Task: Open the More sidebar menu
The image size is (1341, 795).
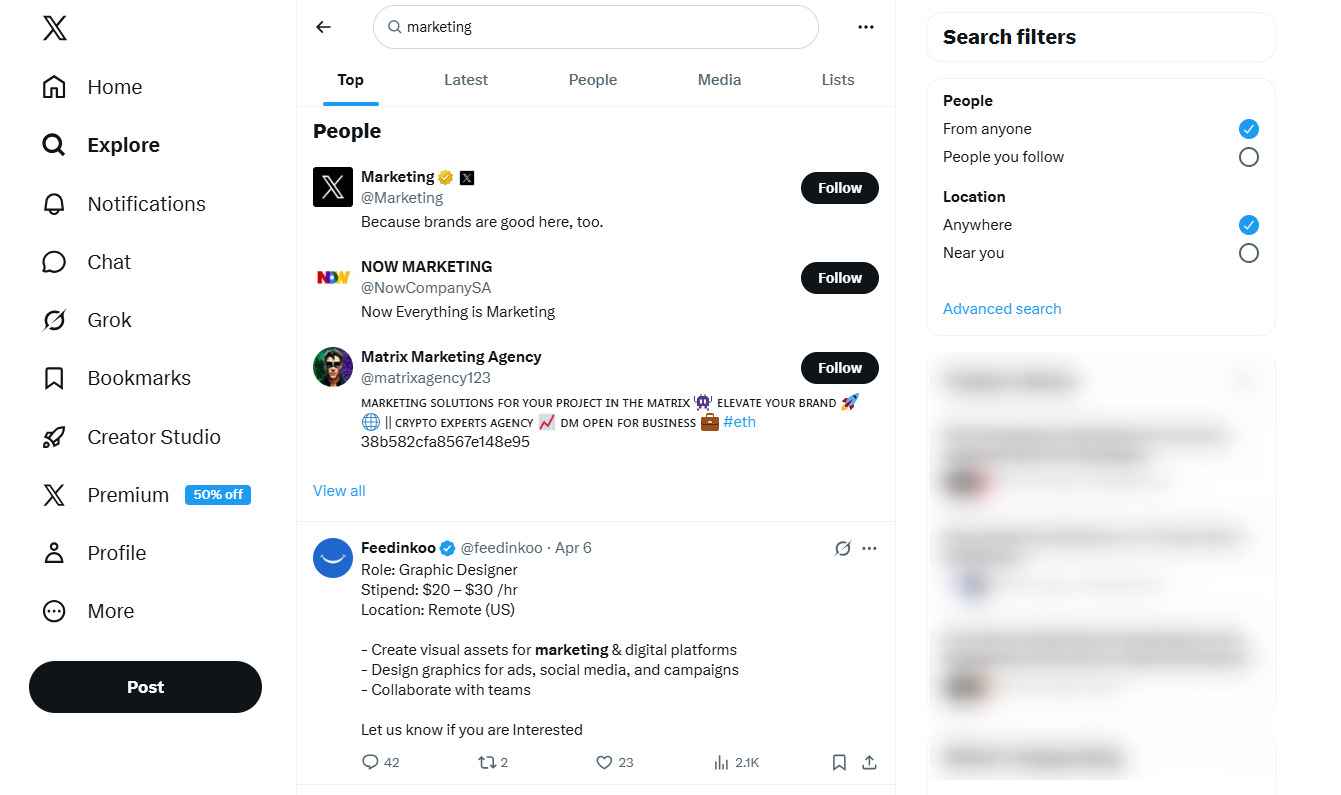Action: pos(110,611)
